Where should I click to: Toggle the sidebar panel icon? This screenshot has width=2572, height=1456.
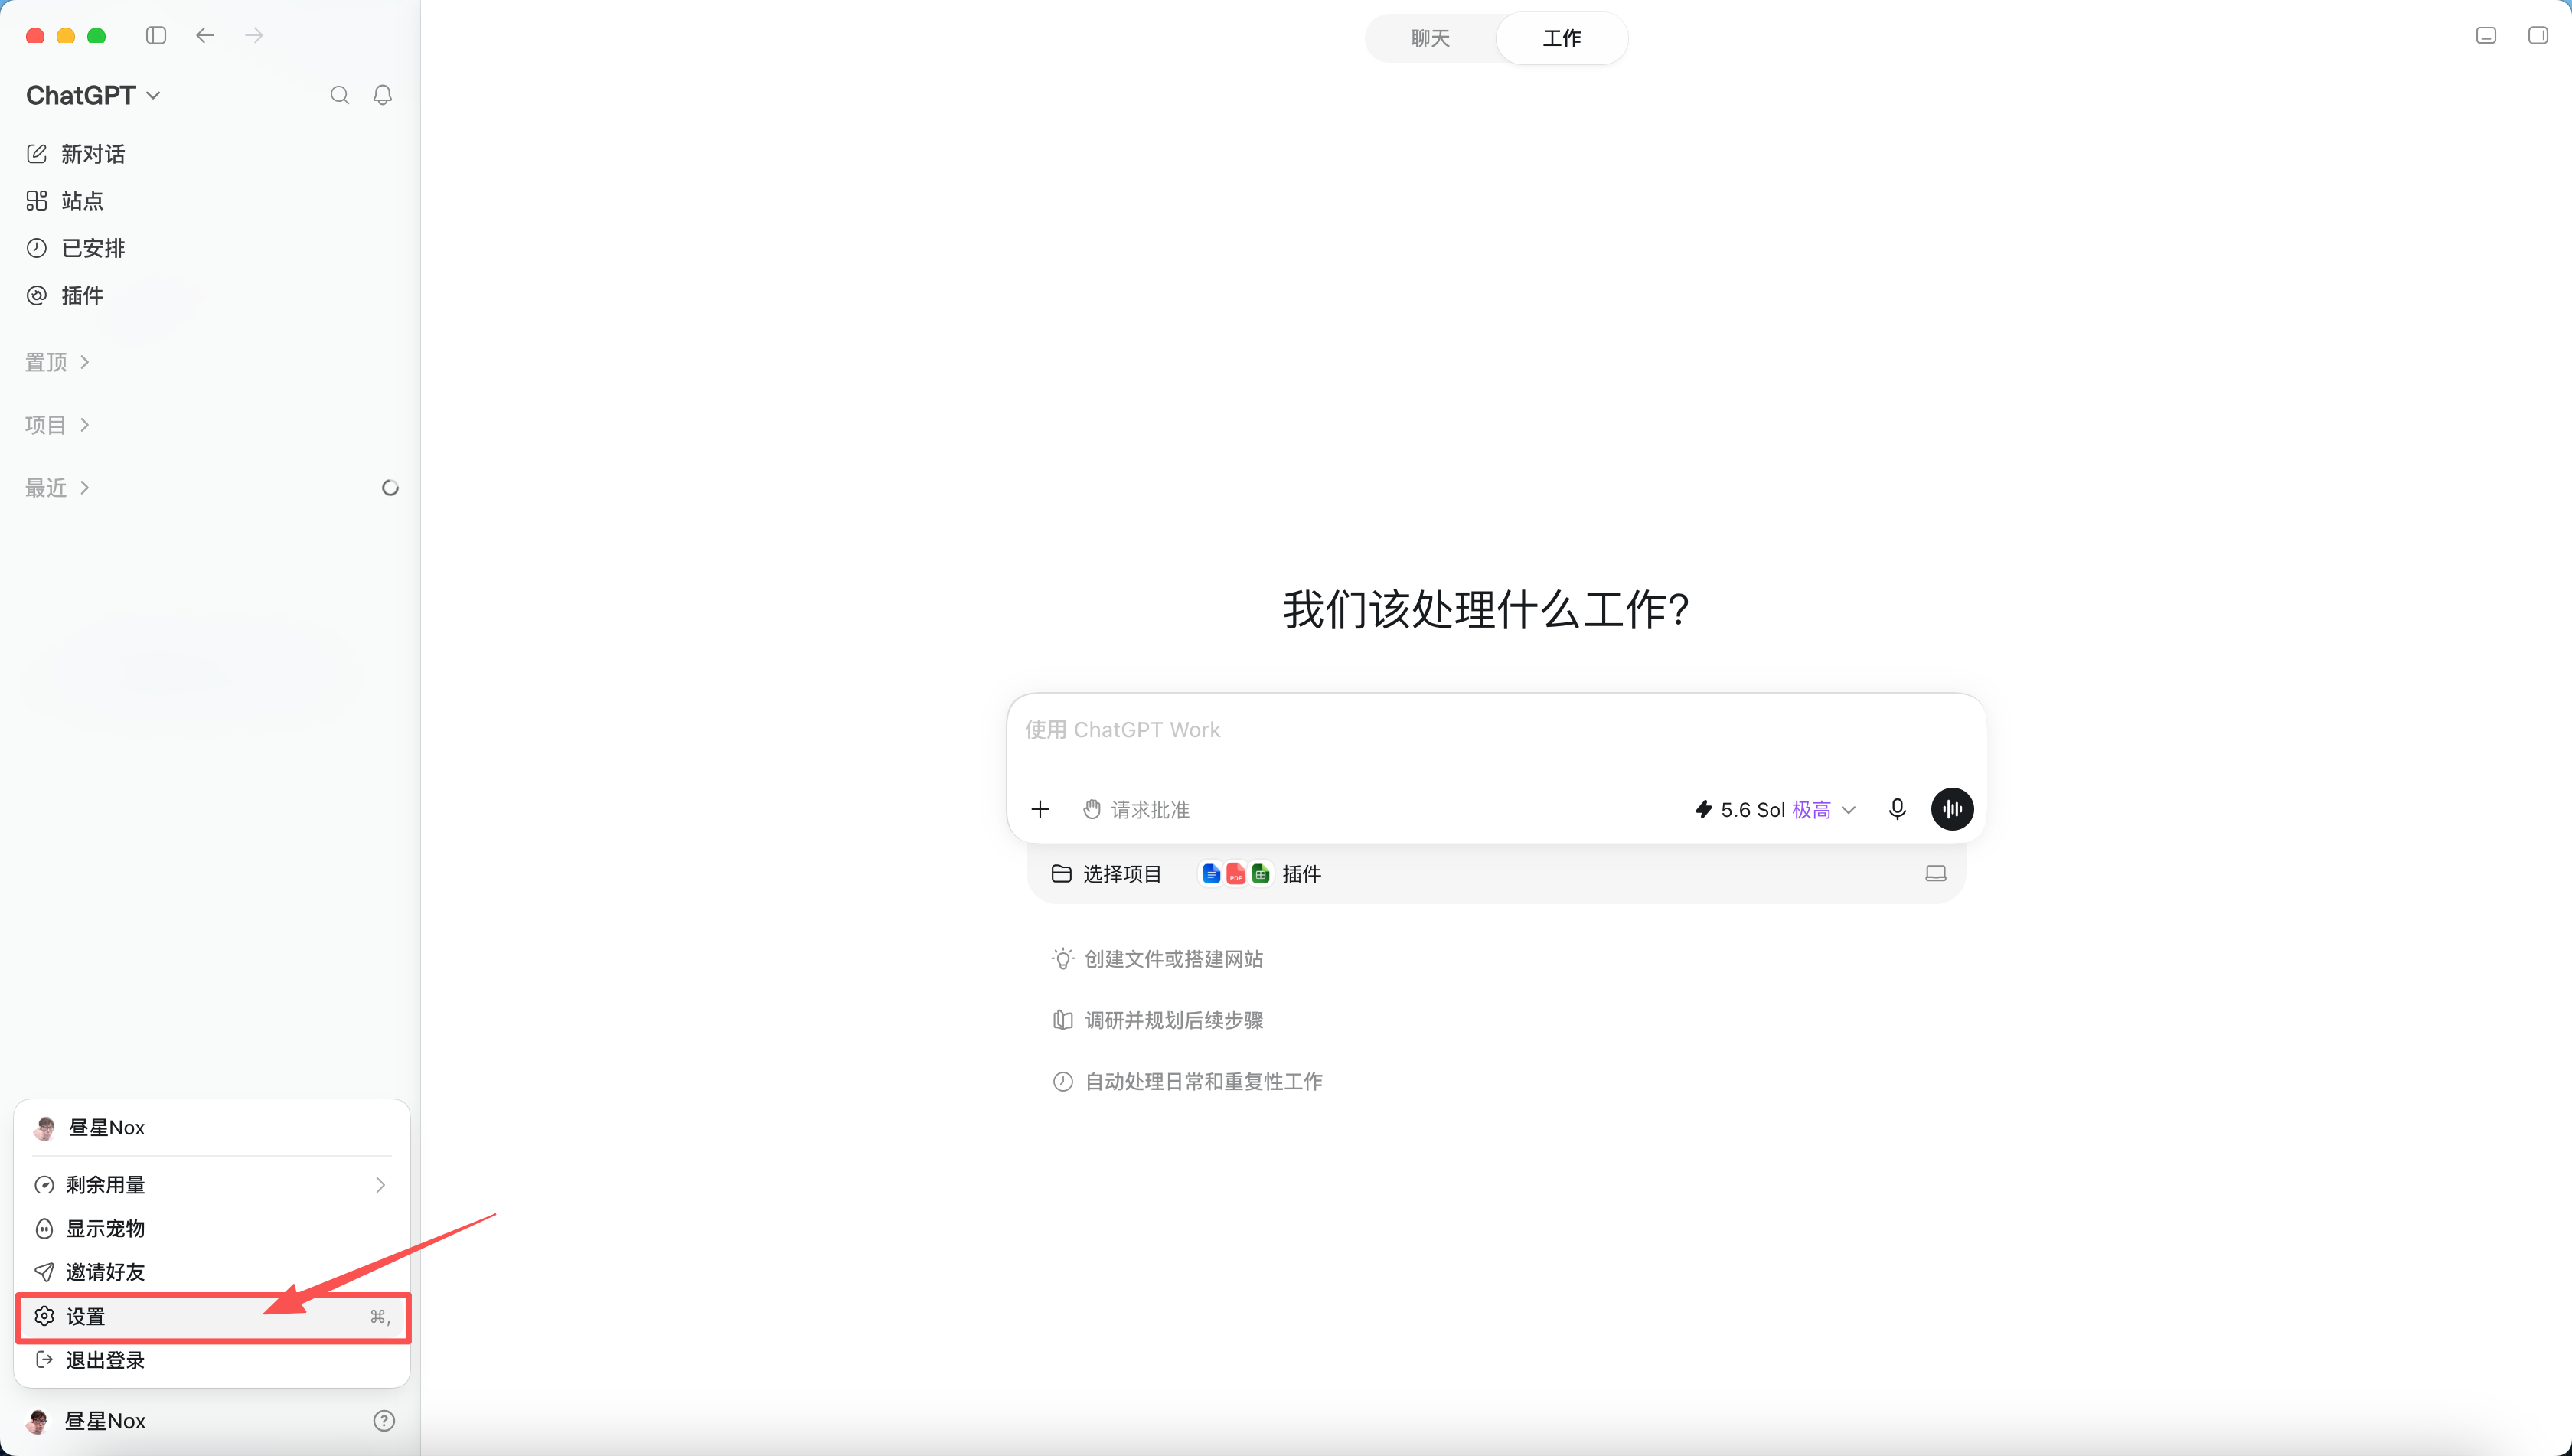[x=156, y=36]
